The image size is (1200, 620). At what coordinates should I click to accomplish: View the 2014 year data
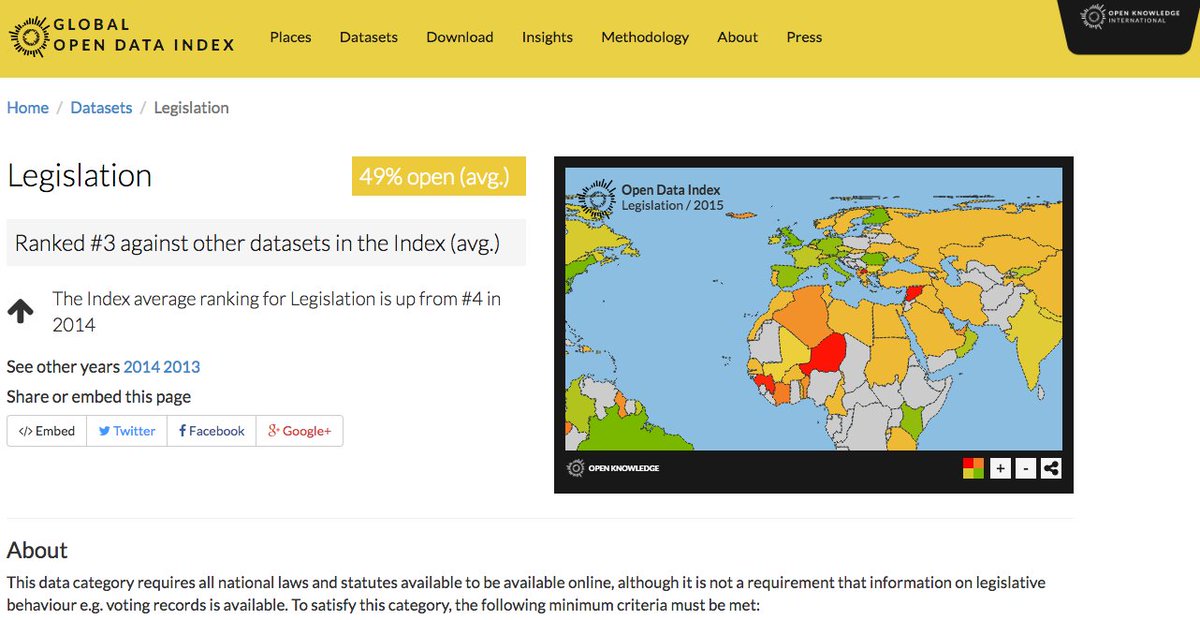tap(141, 367)
